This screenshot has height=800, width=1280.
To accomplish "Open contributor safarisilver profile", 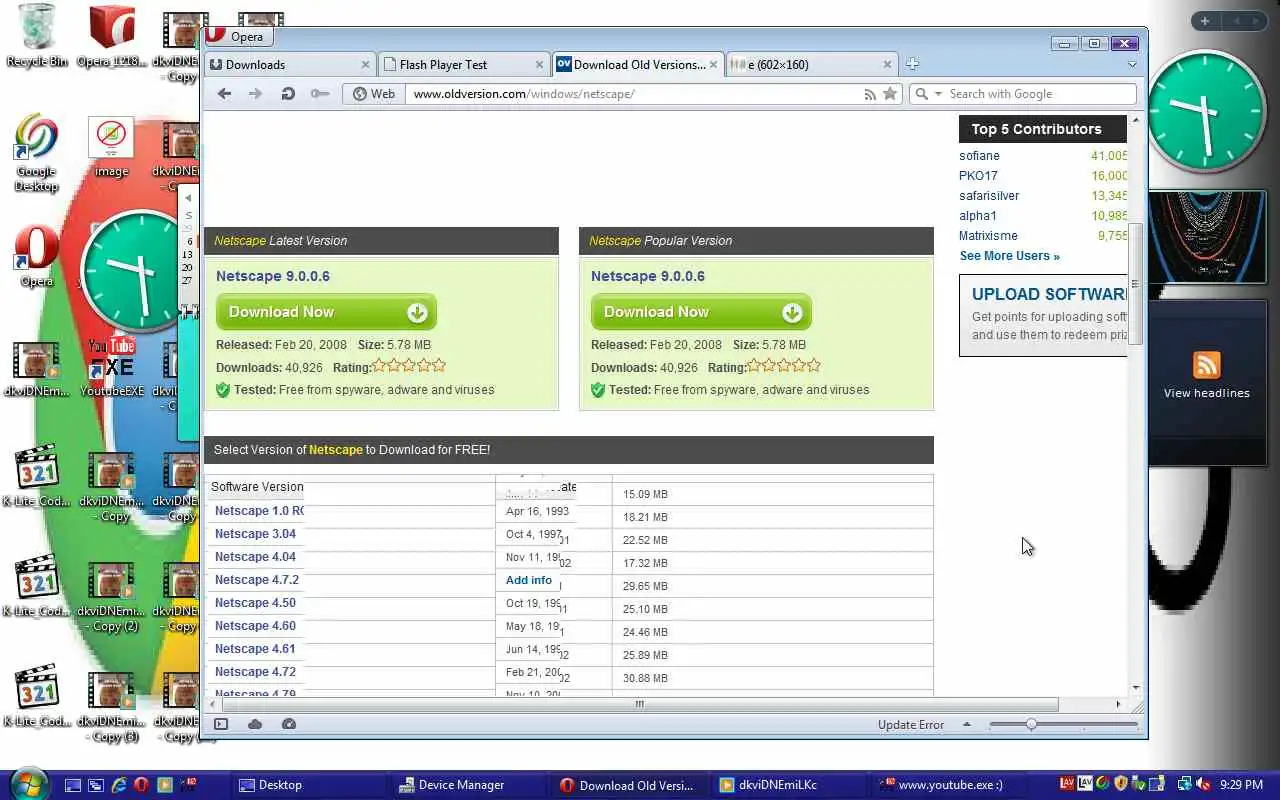I will tap(989, 196).
